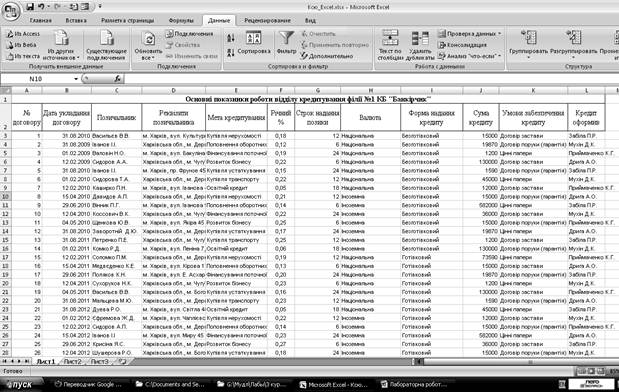
Task: Open the Formulas ribbon tab
Action: [181, 20]
